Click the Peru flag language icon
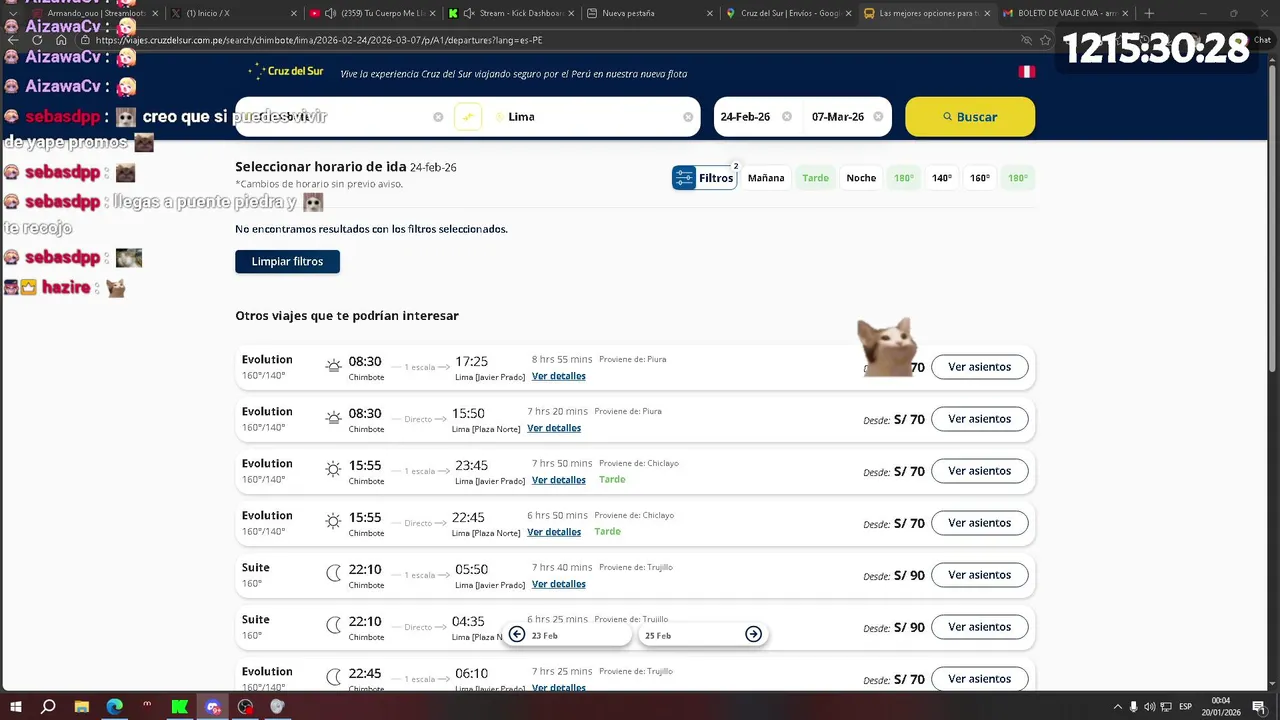1280x720 pixels. [x=1026, y=72]
